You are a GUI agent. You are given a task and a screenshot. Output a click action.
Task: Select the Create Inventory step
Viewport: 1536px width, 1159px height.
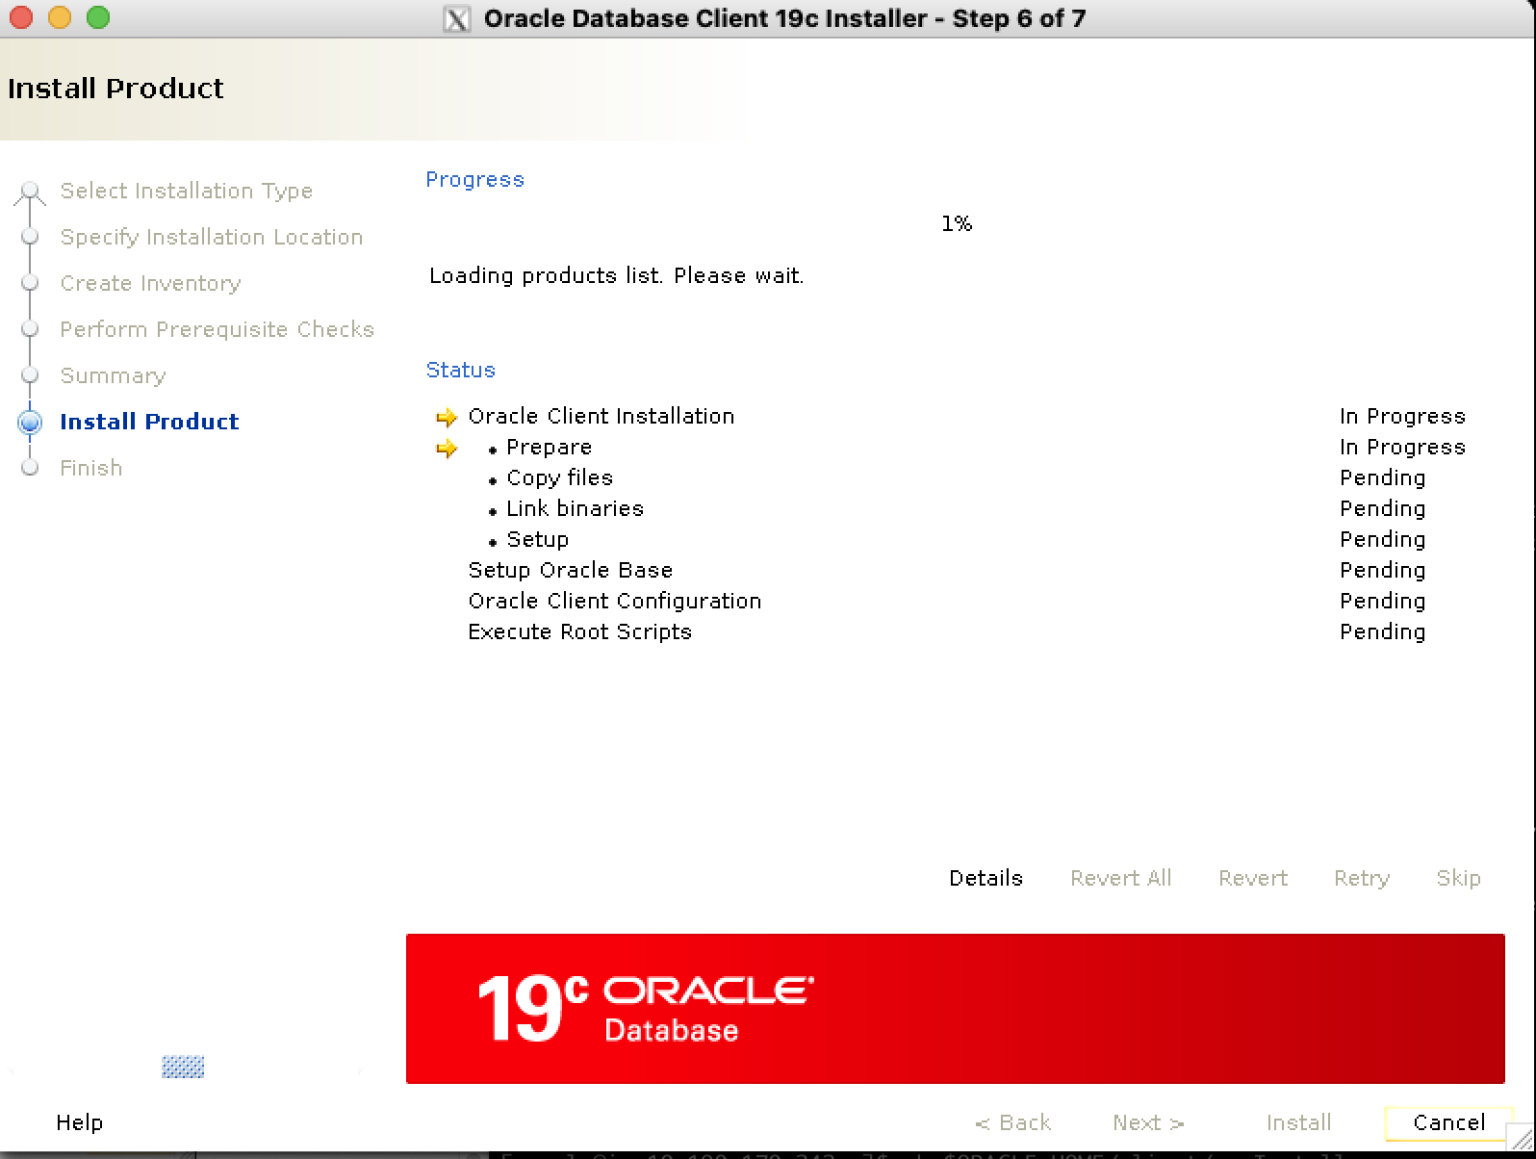tap(150, 283)
